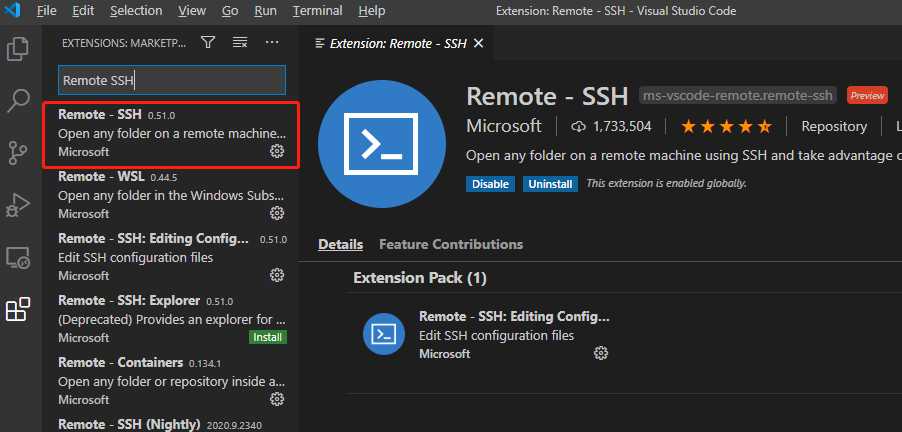Screen dimensions: 902x432
Task: Open the Search view in activity bar
Action: click(x=18, y=101)
